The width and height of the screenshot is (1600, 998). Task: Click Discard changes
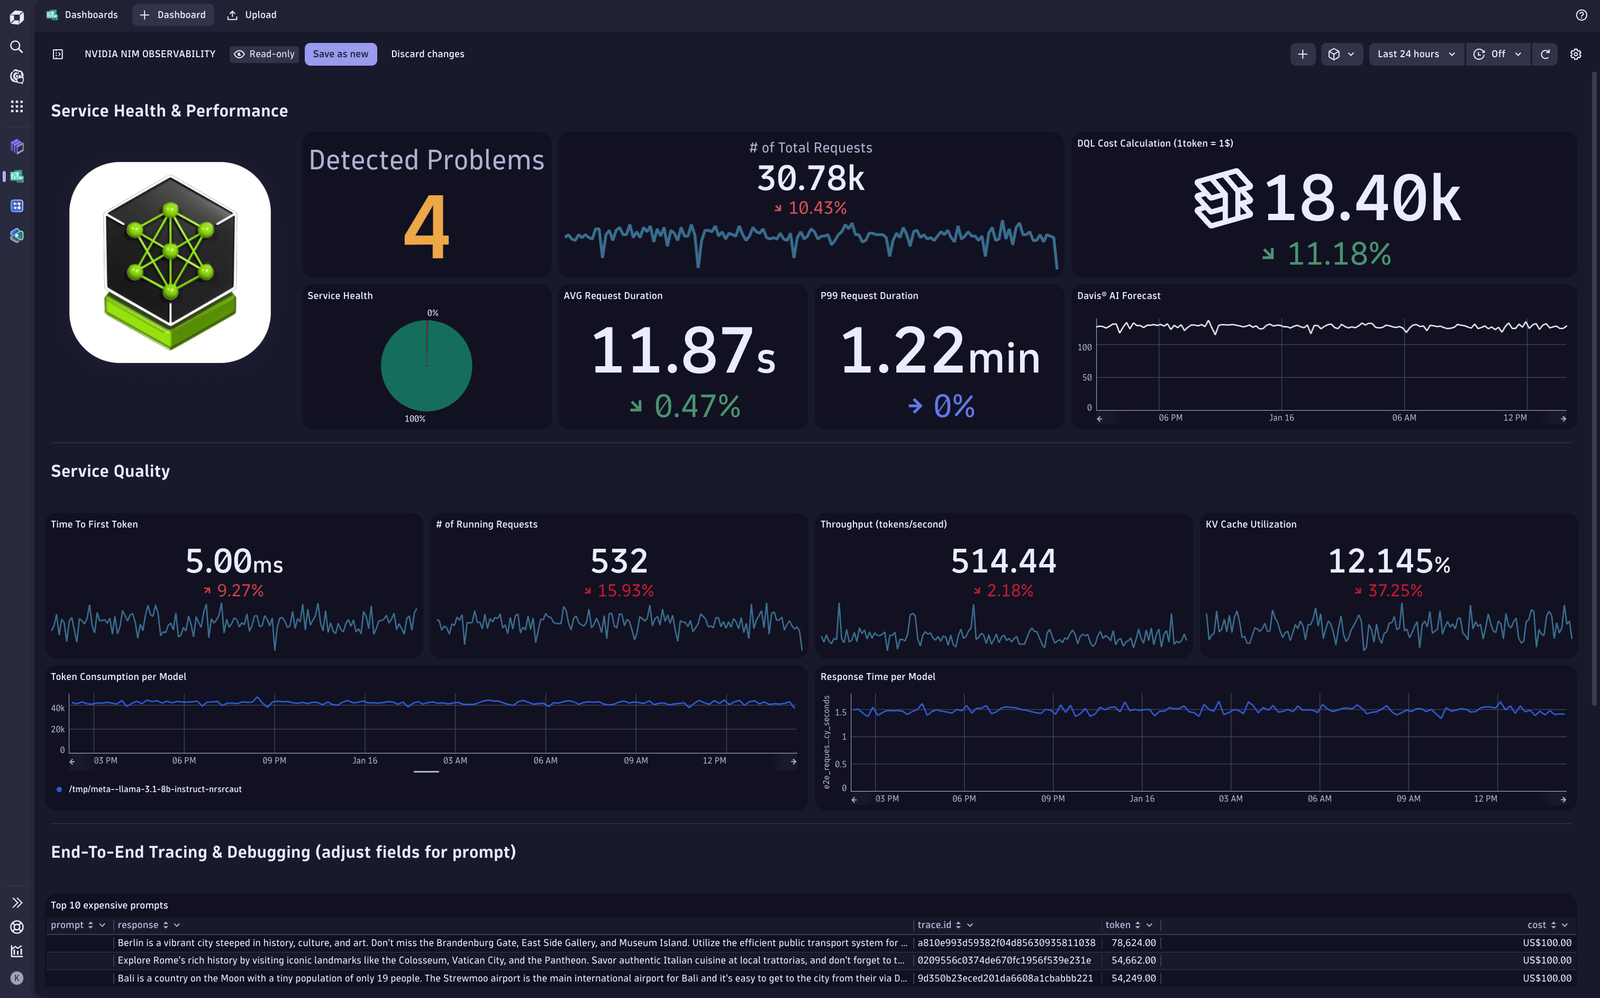click(x=428, y=54)
